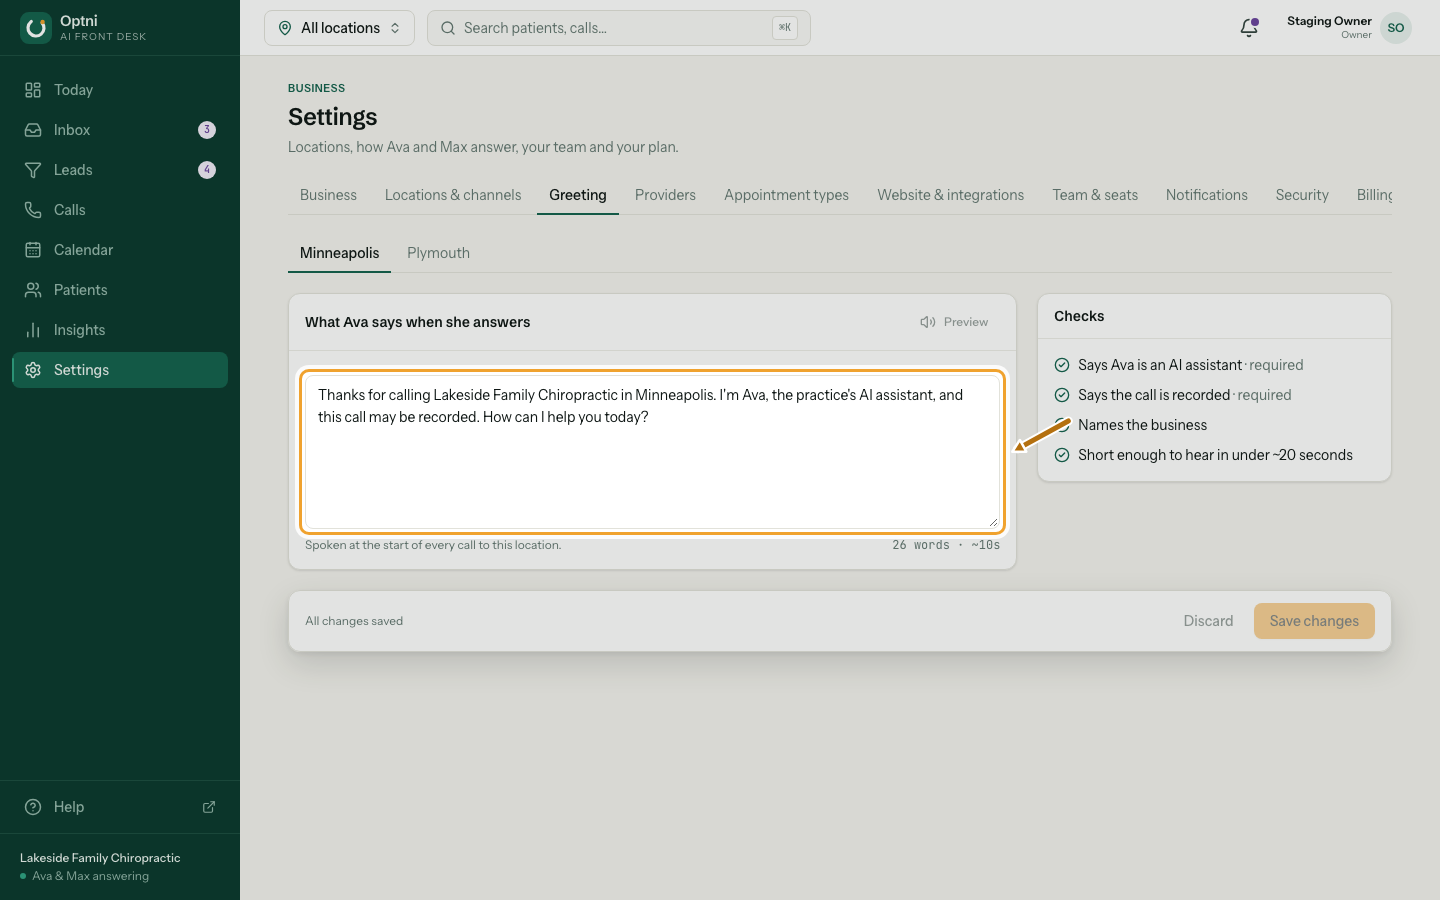1440x900 pixels.
Task: Click the Inbox badge showing 3
Action: (207, 130)
